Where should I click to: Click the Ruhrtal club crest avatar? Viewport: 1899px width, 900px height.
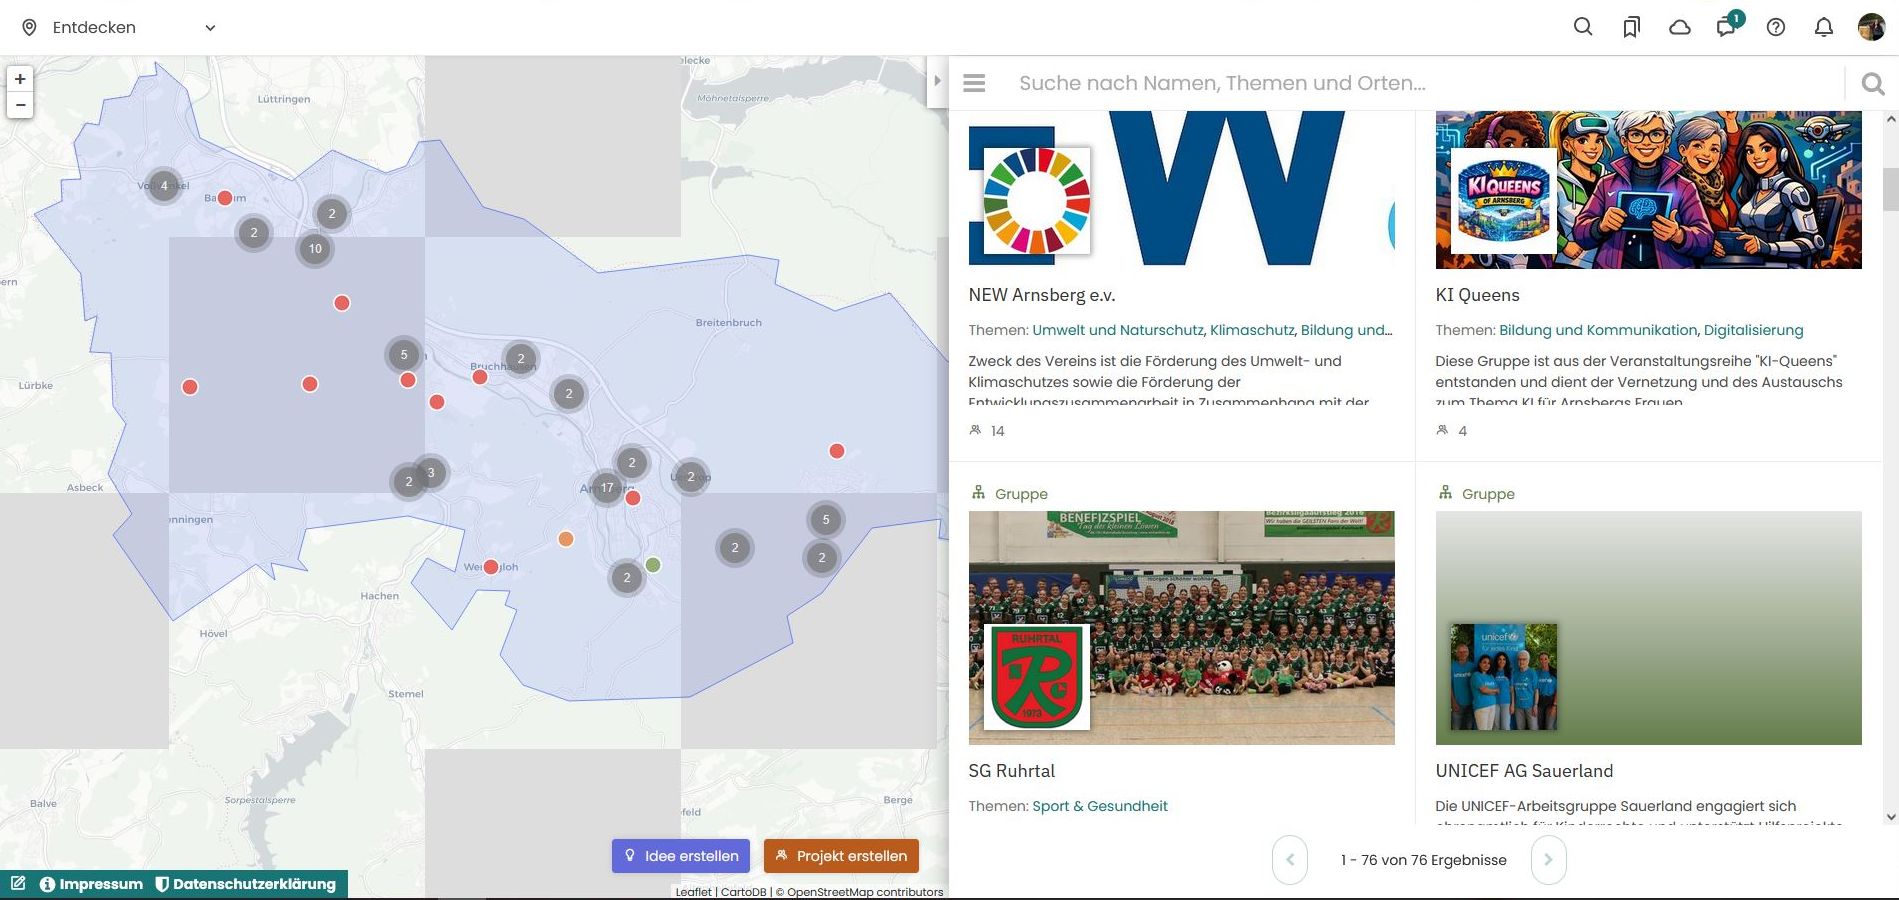tap(1037, 677)
